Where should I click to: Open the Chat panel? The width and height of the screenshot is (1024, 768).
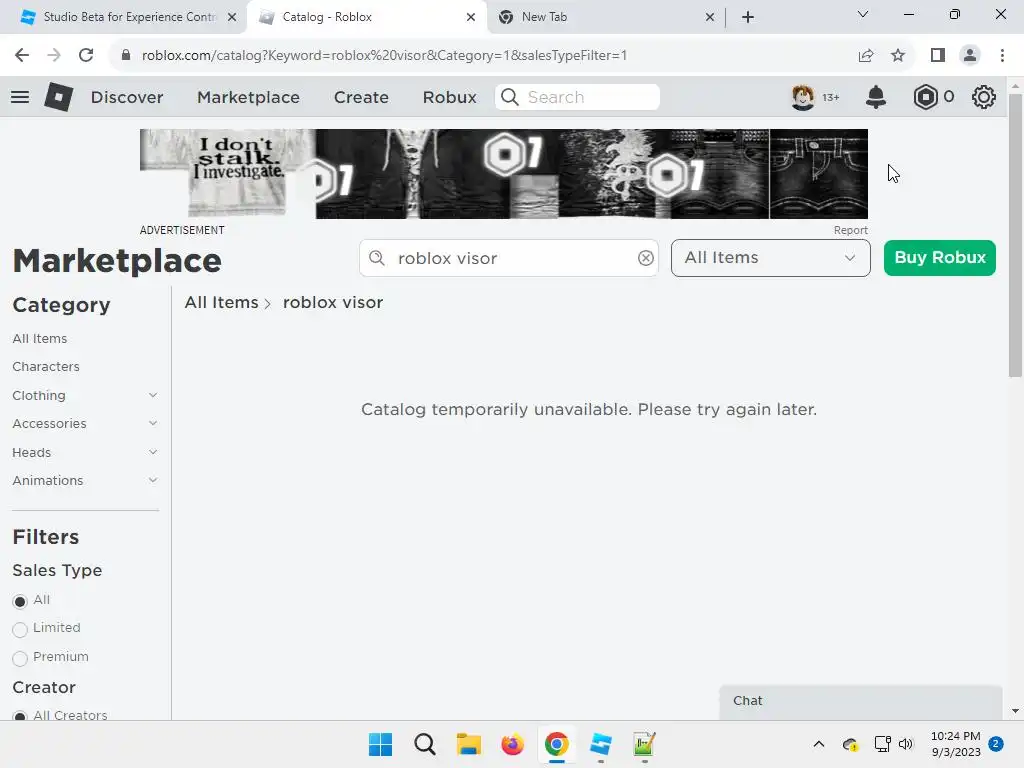pyautogui.click(x=861, y=702)
